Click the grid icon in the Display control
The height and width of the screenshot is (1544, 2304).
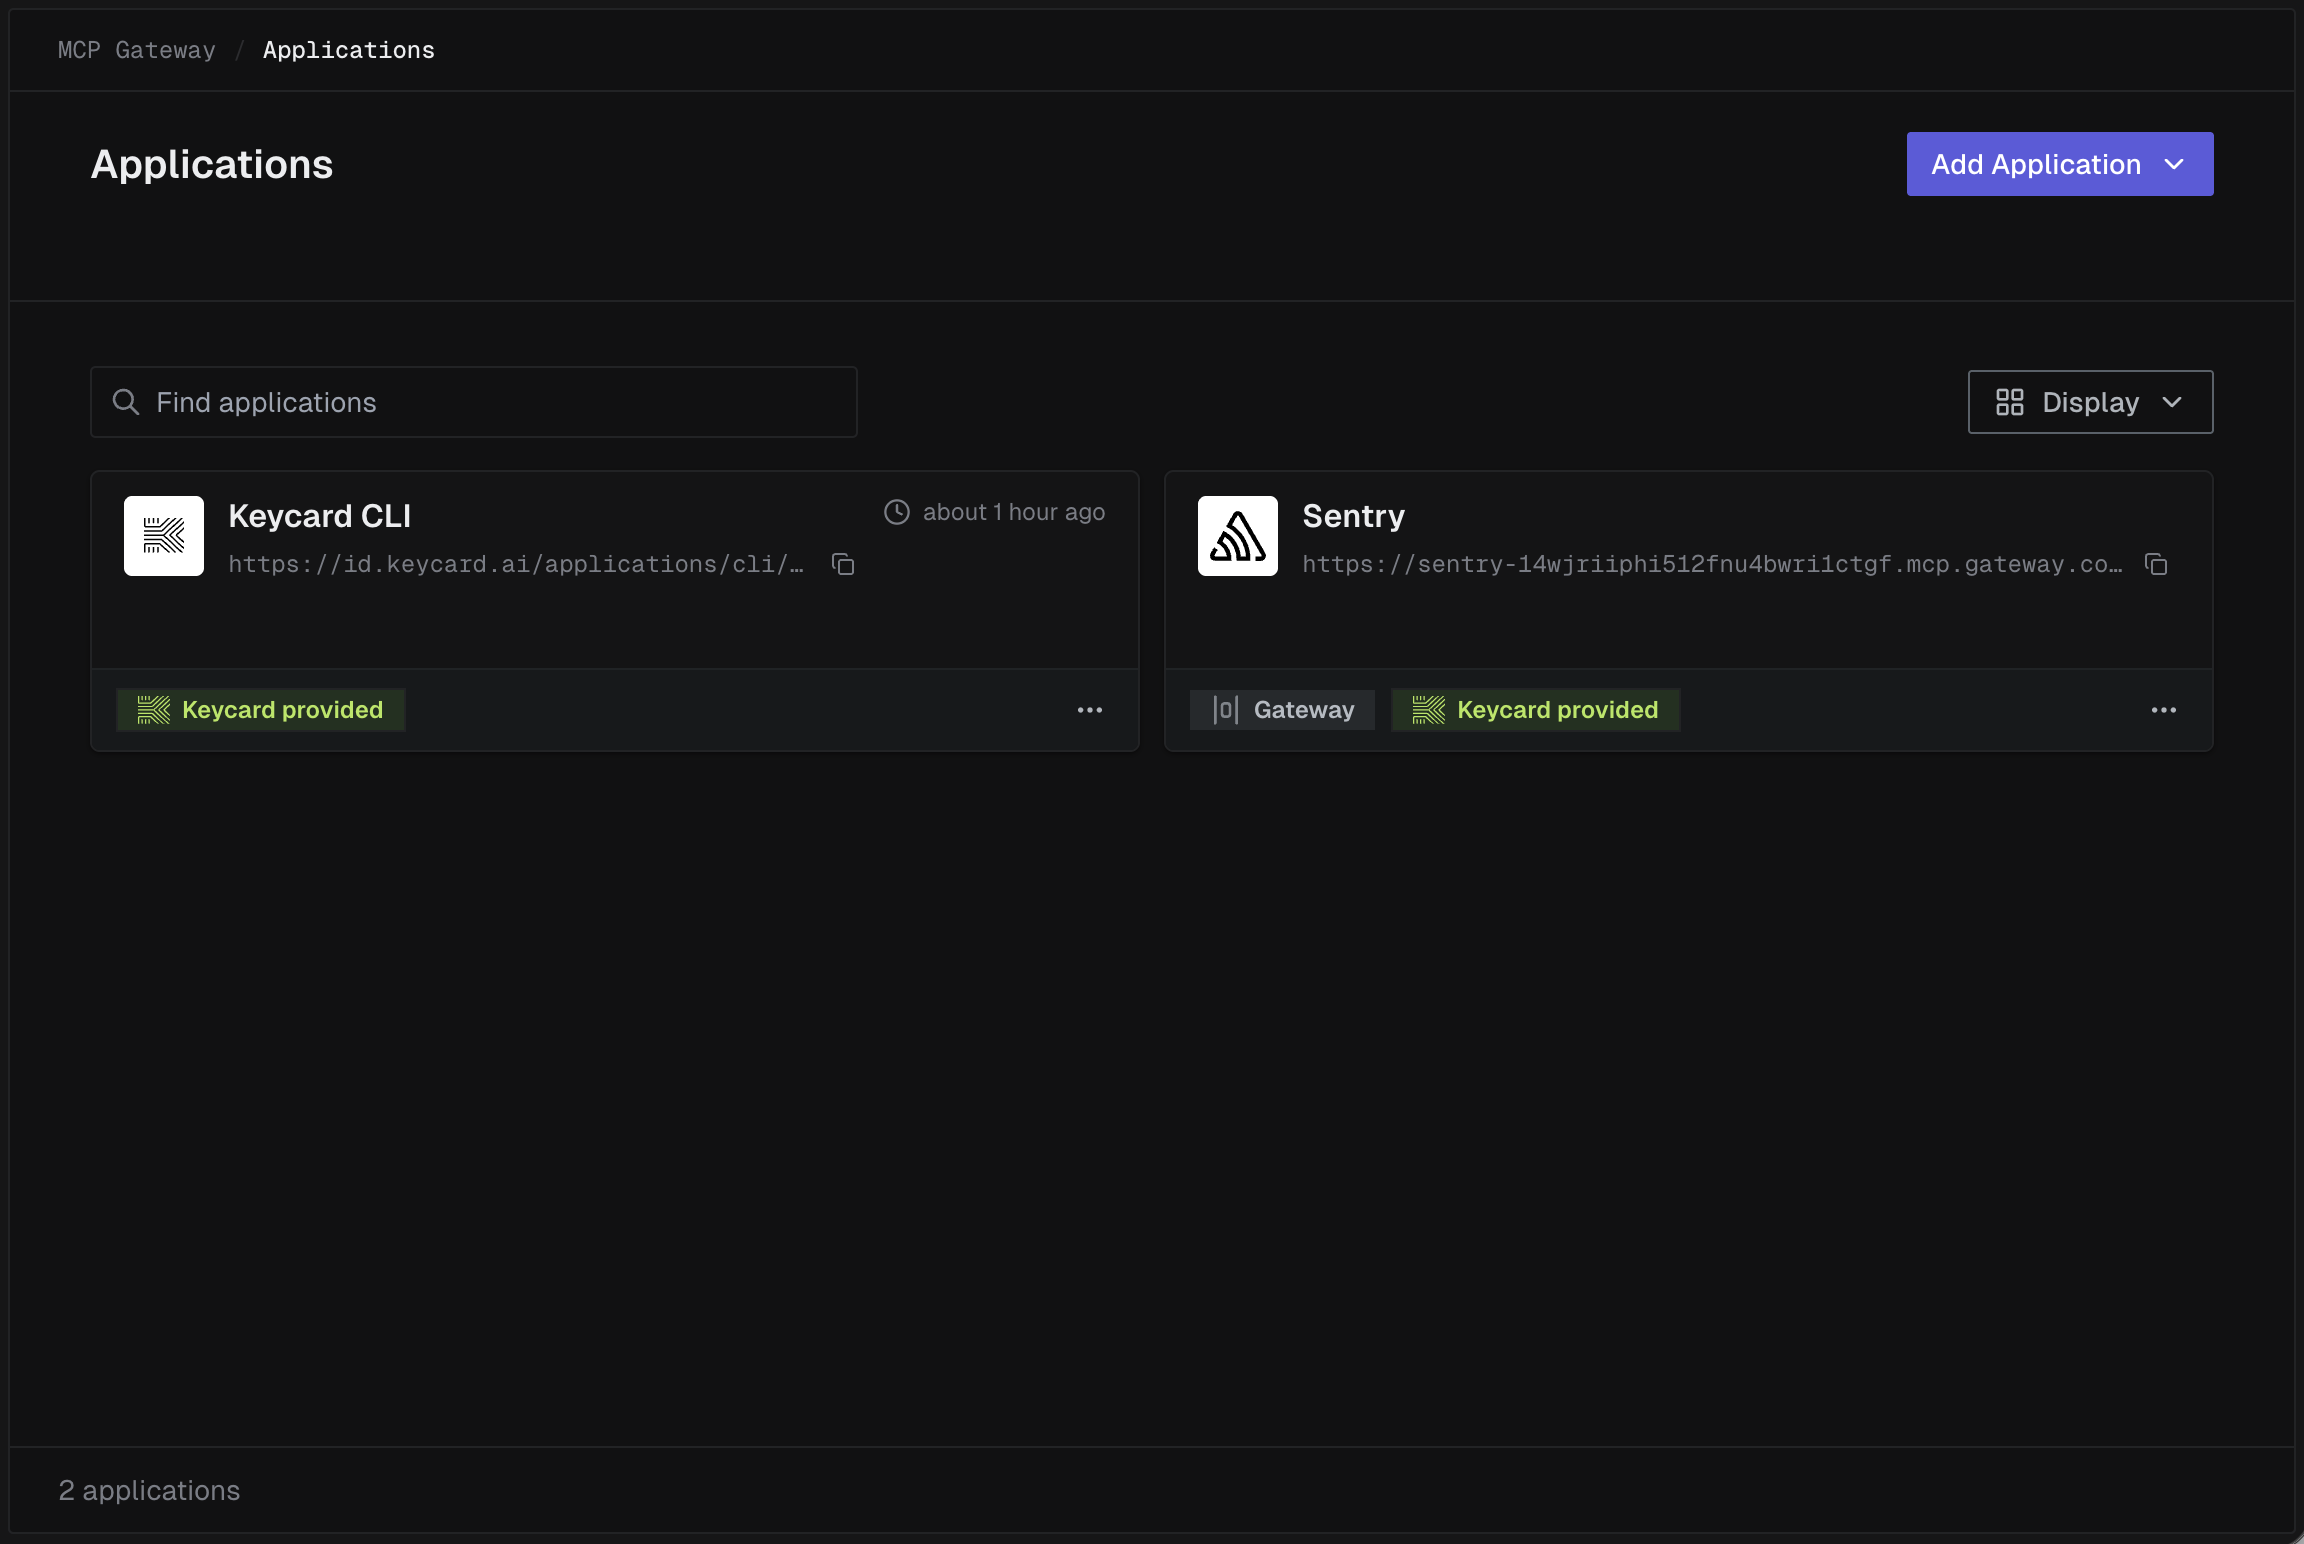[x=2010, y=401]
